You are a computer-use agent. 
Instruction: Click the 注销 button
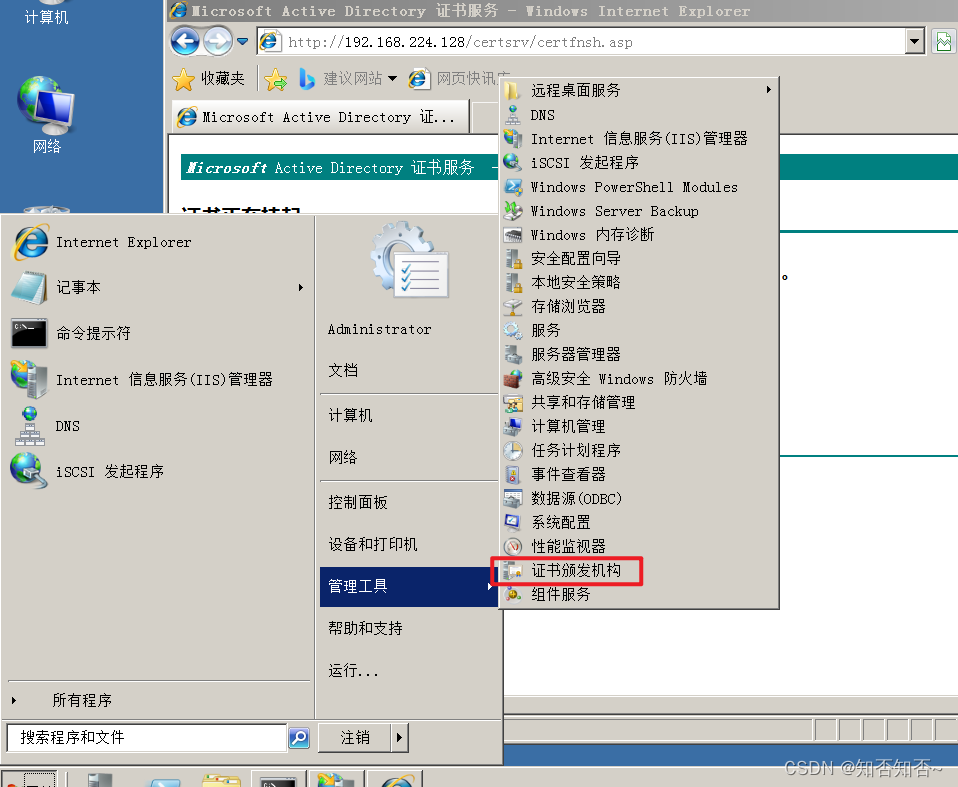click(356, 738)
